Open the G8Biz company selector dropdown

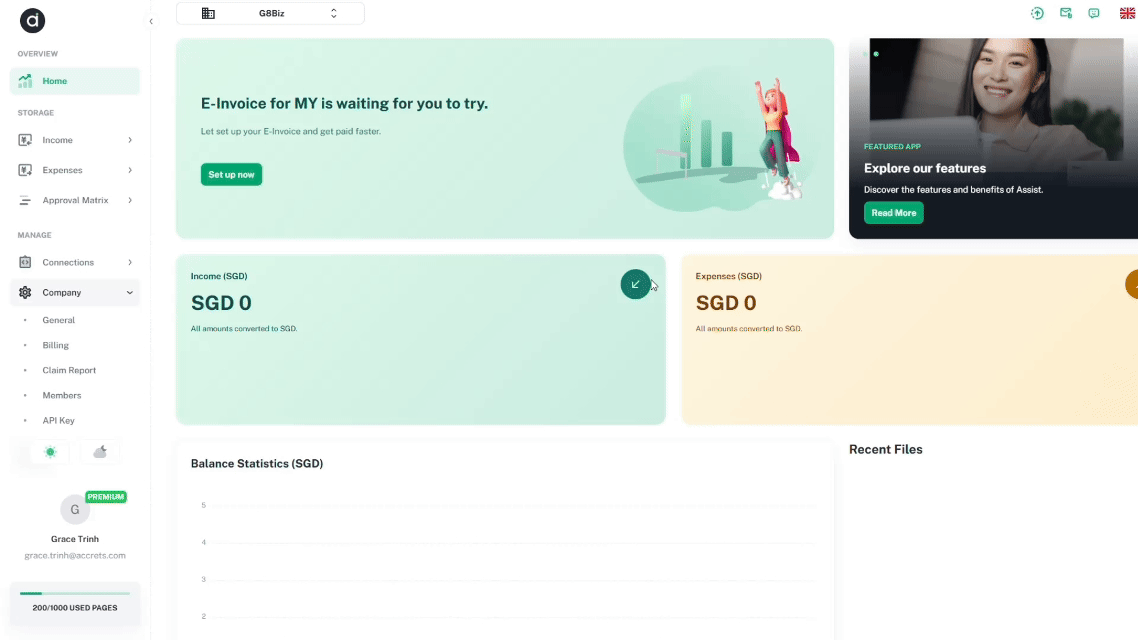(x=270, y=13)
